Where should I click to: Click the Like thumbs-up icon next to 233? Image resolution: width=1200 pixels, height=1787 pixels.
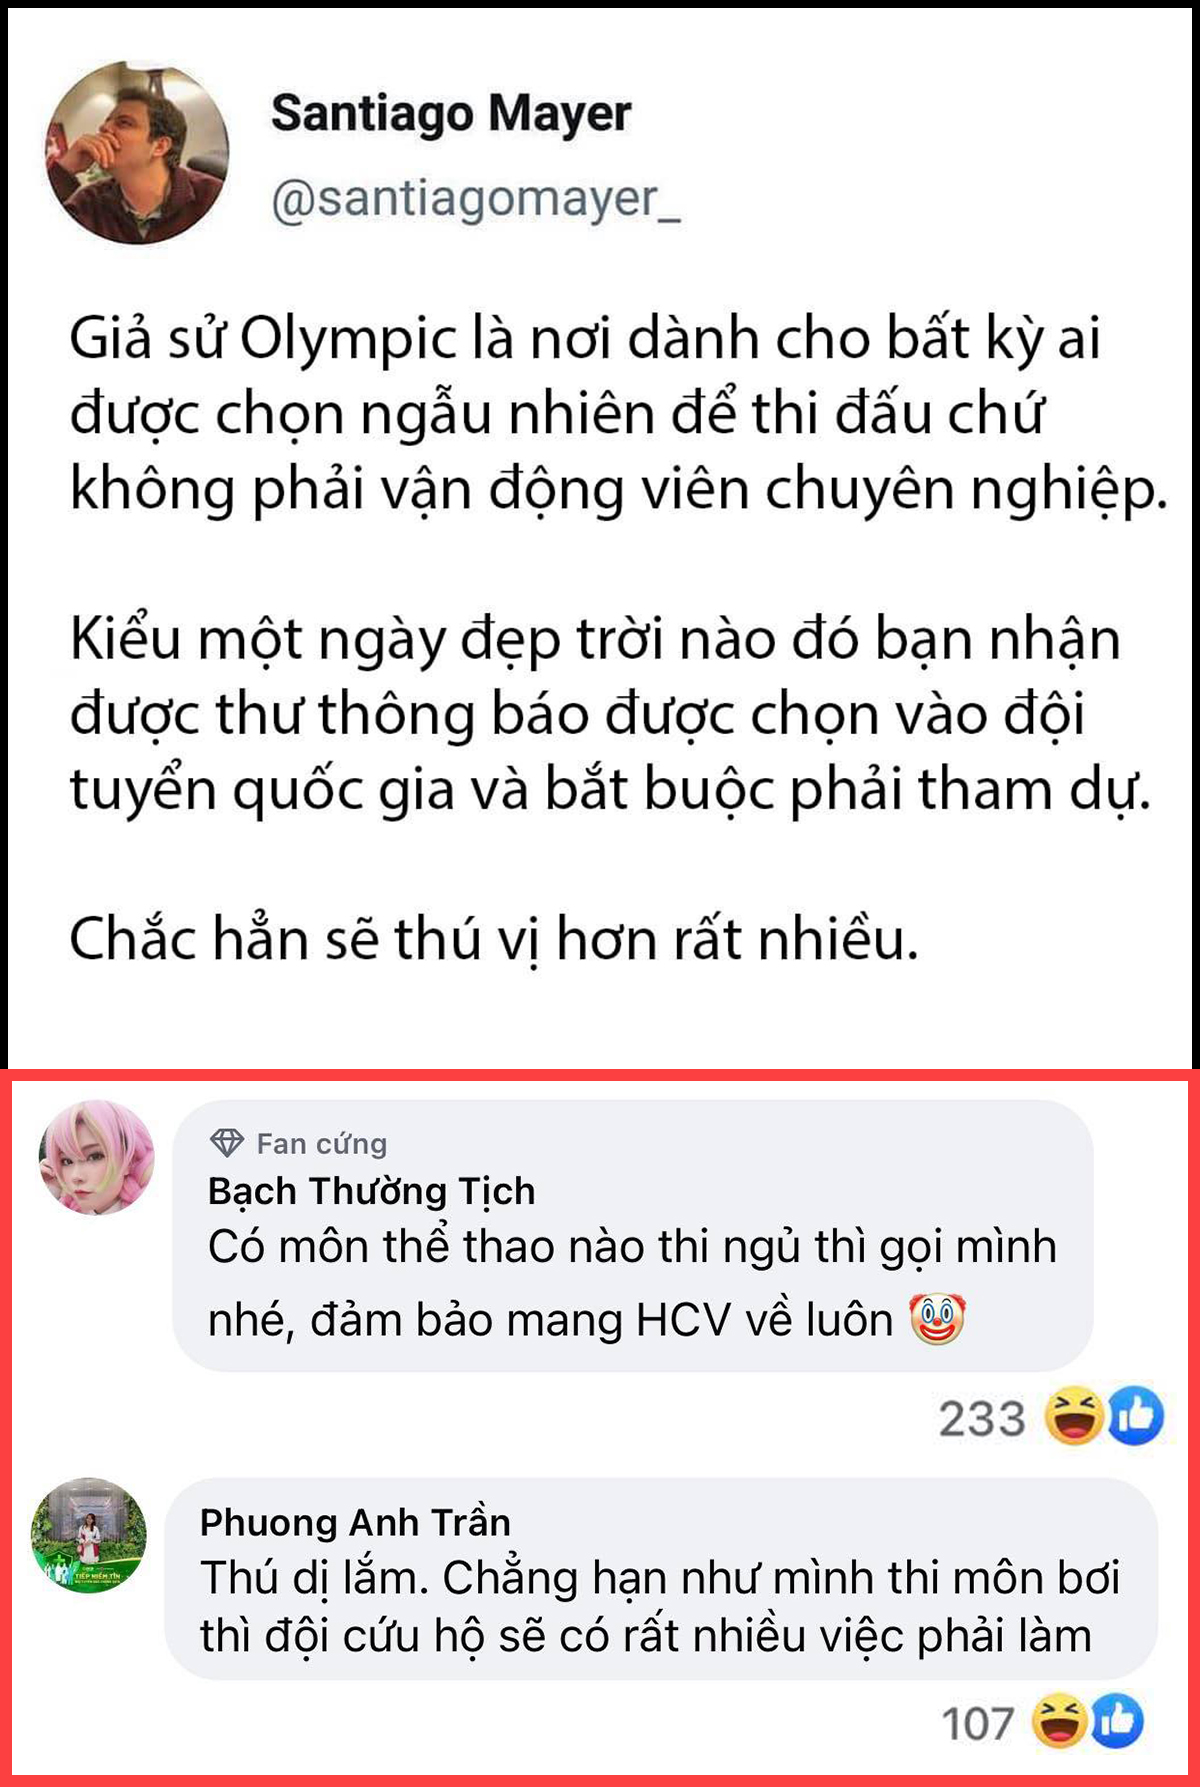click(1135, 1416)
